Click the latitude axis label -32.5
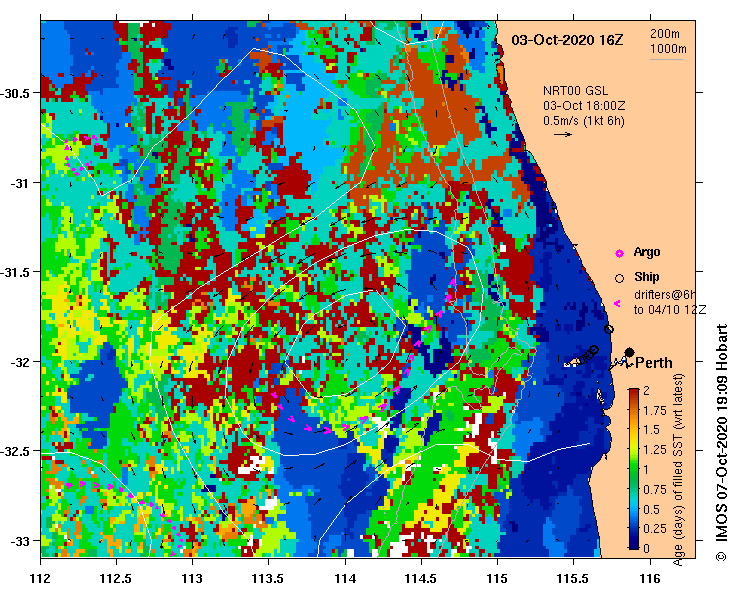This screenshot has width=739, height=592. [x=16, y=452]
